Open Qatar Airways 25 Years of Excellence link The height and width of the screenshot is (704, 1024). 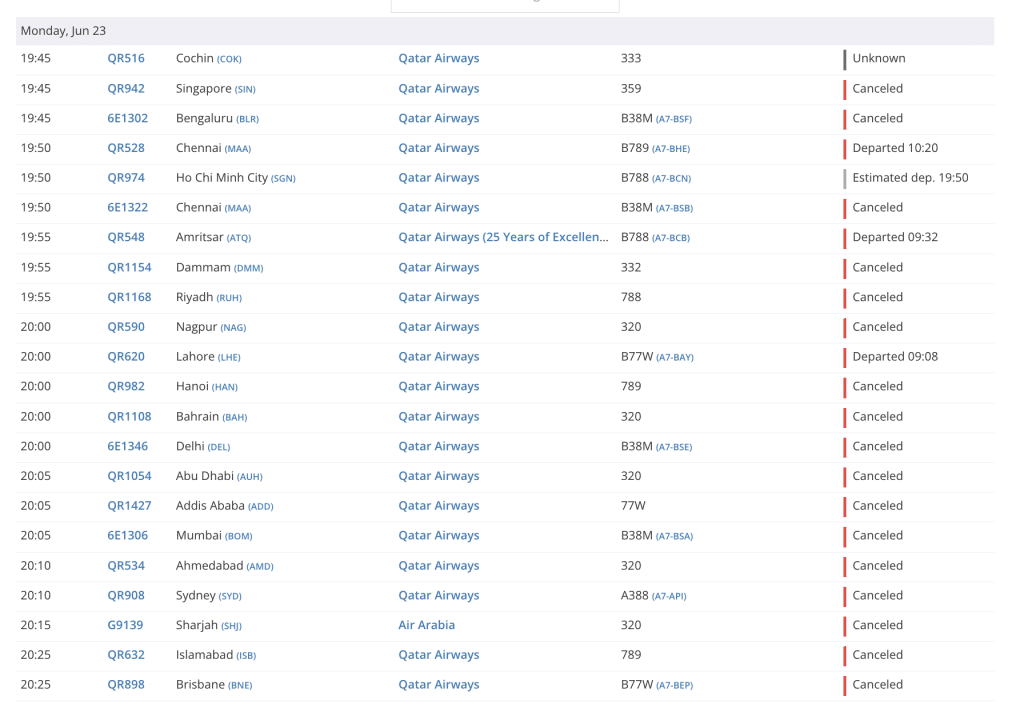click(503, 237)
